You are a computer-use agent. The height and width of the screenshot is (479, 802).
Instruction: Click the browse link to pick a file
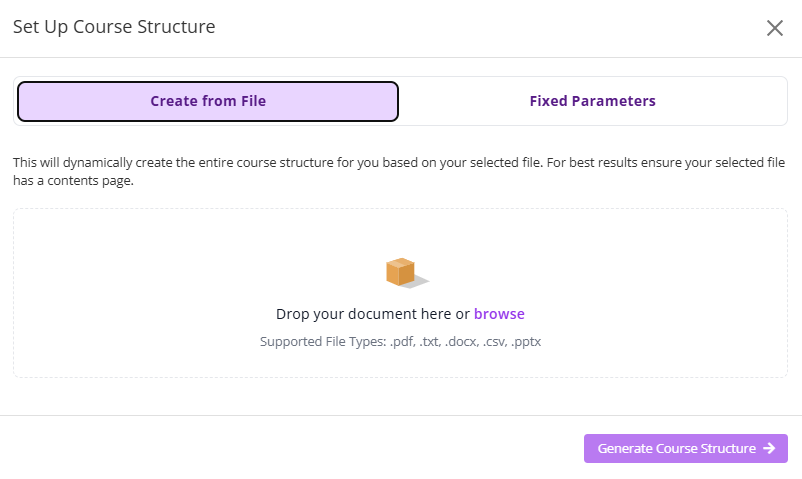(499, 314)
